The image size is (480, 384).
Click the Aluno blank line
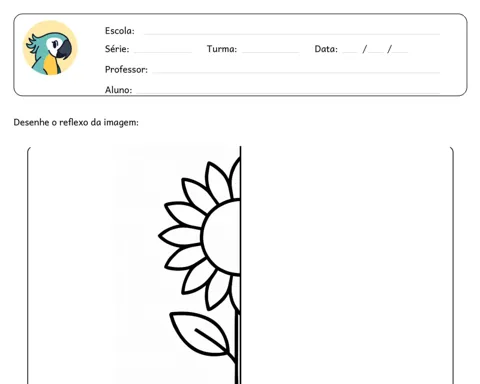pyautogui.click(x=288, y=92)
